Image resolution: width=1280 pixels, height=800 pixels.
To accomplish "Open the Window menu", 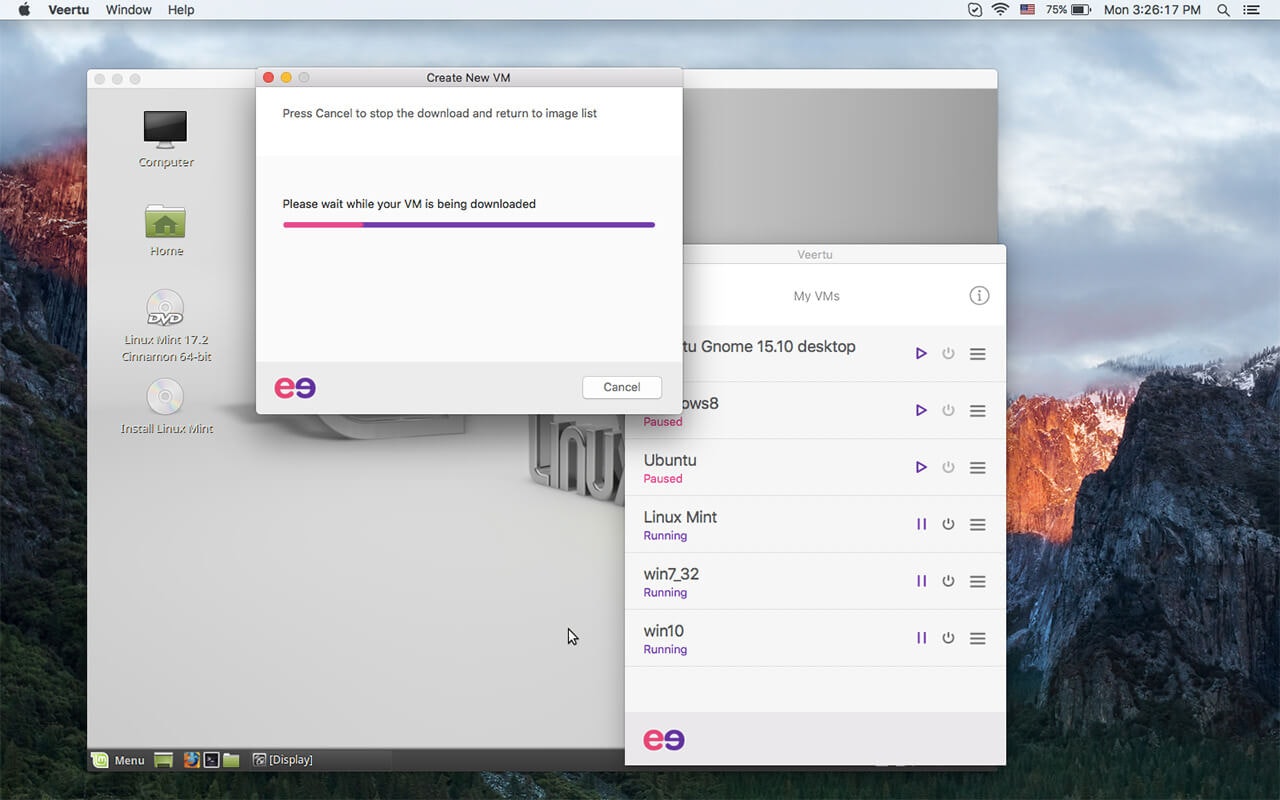I will 128,10.
